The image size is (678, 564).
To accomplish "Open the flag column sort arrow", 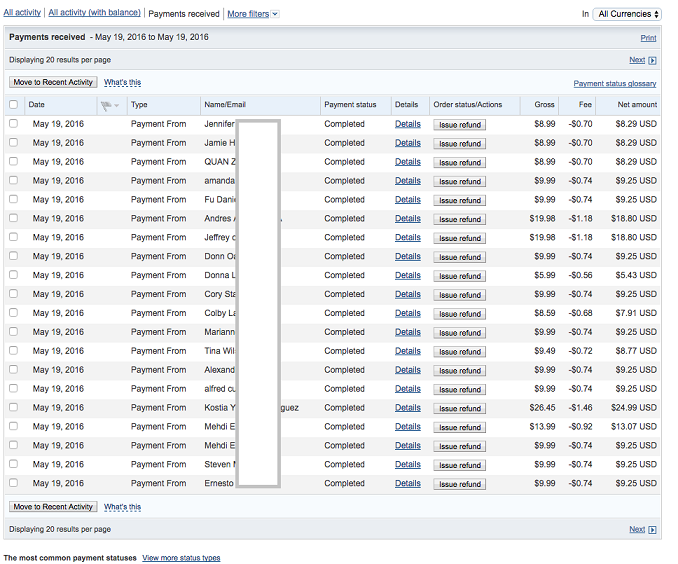I will (x=117, y=106).
